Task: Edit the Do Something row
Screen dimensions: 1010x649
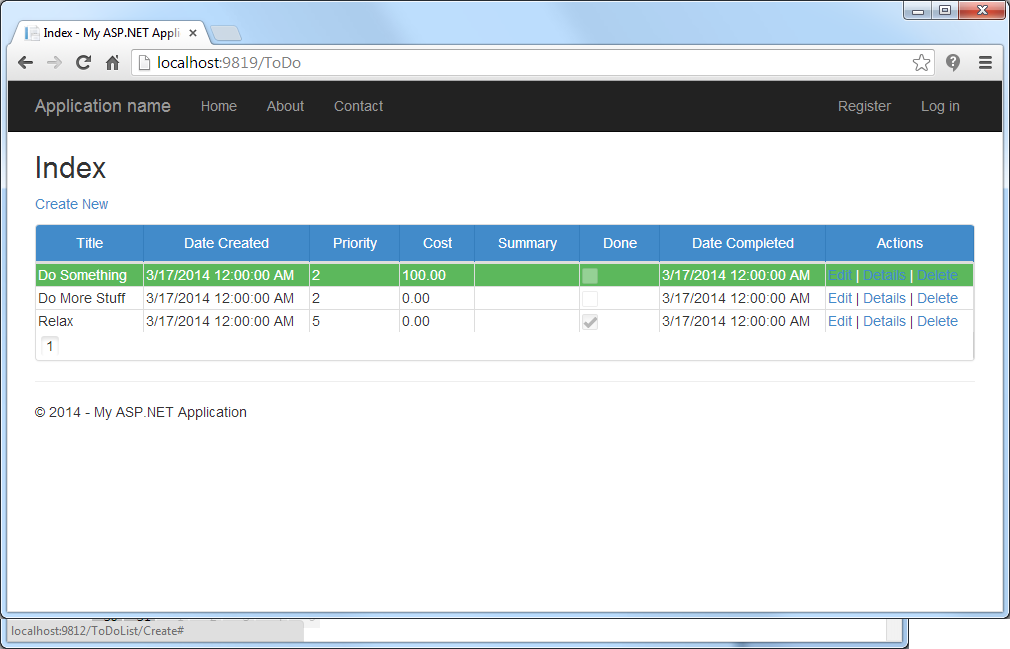Action: point(840,276)
